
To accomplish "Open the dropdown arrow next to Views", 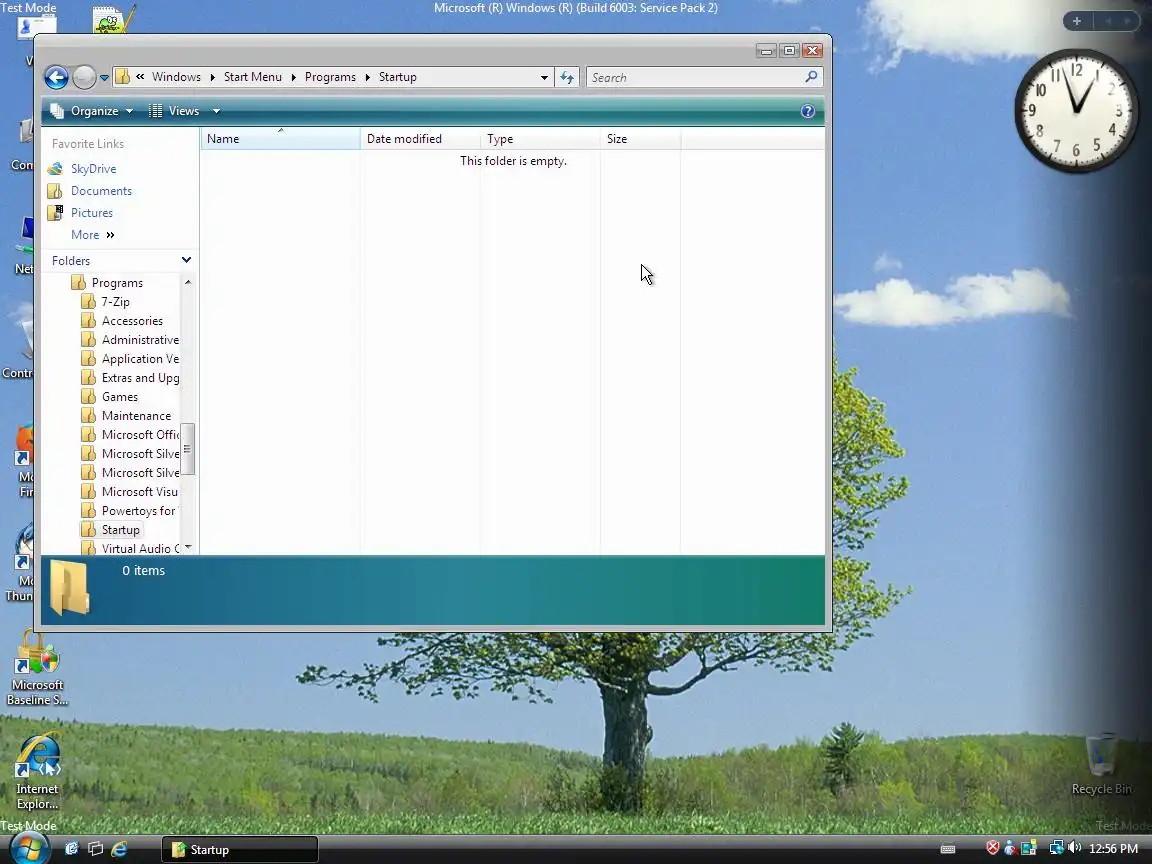I will pyautogui.click(x=216, y=111).
